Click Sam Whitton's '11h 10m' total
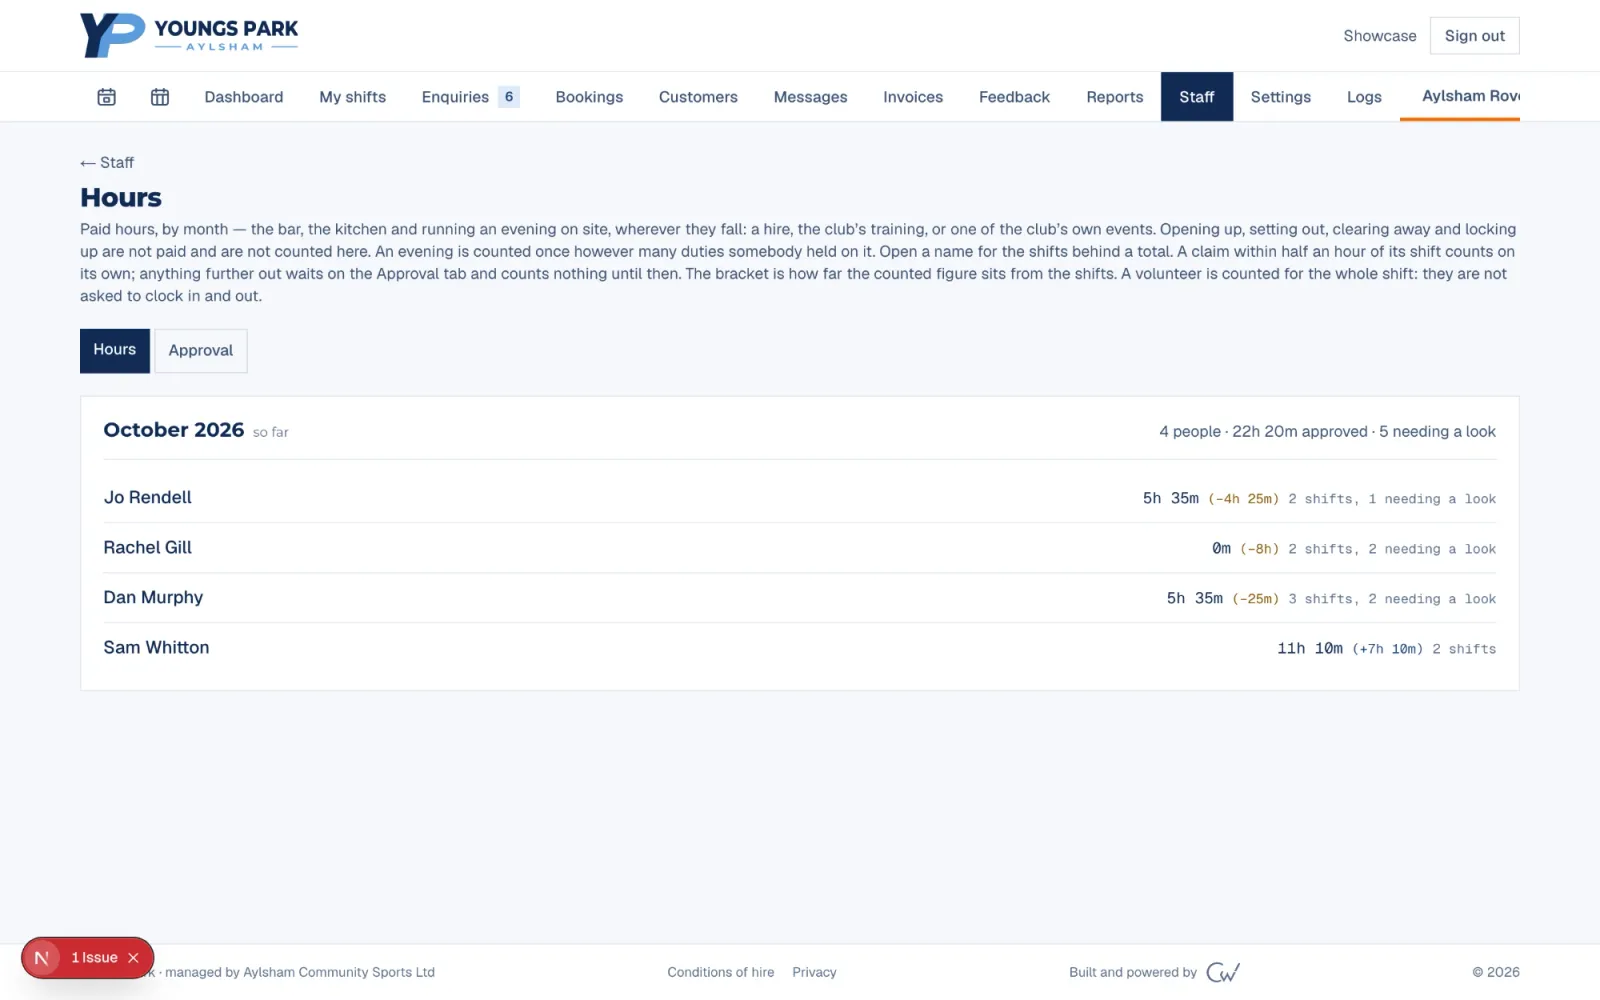The image size is (1600, 1000). tap(1310, 648)
